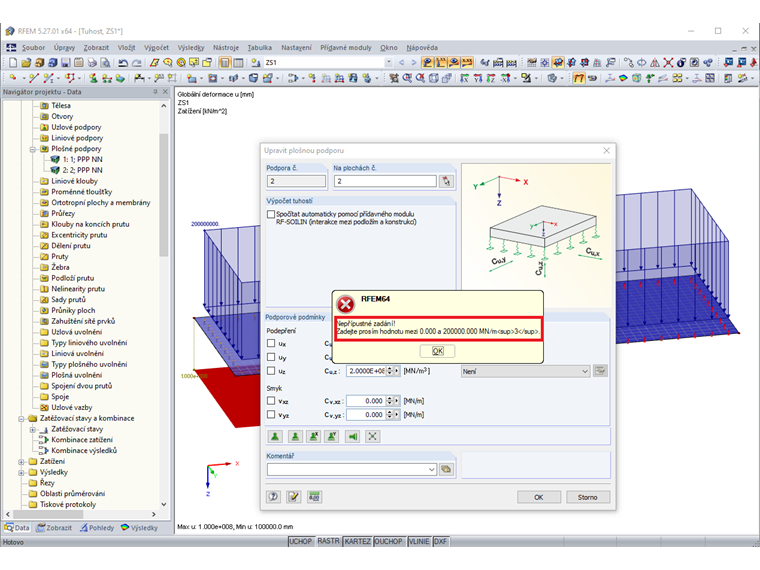Click the Na plochách č. input field

click(385, 181)
